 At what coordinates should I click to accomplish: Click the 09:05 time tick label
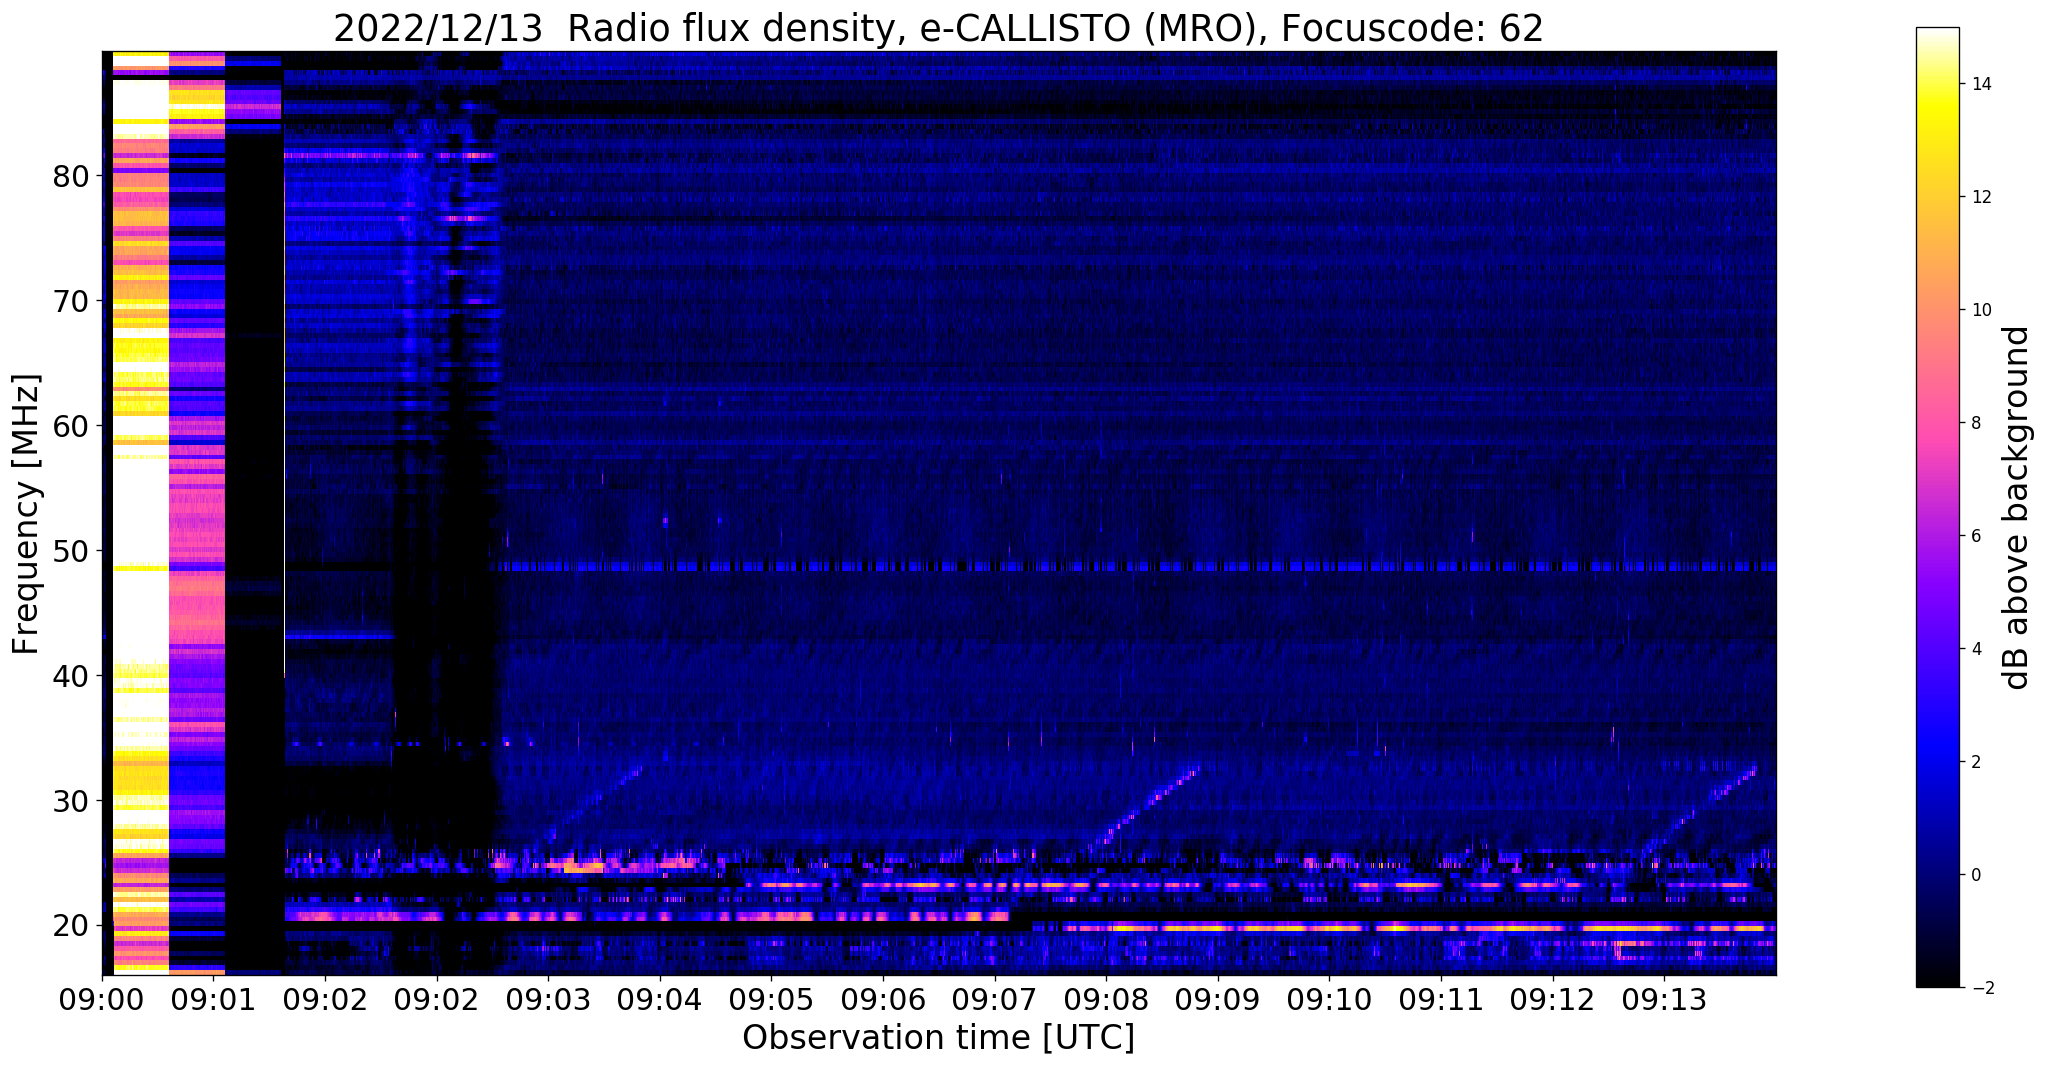[x=771, y=1001]
